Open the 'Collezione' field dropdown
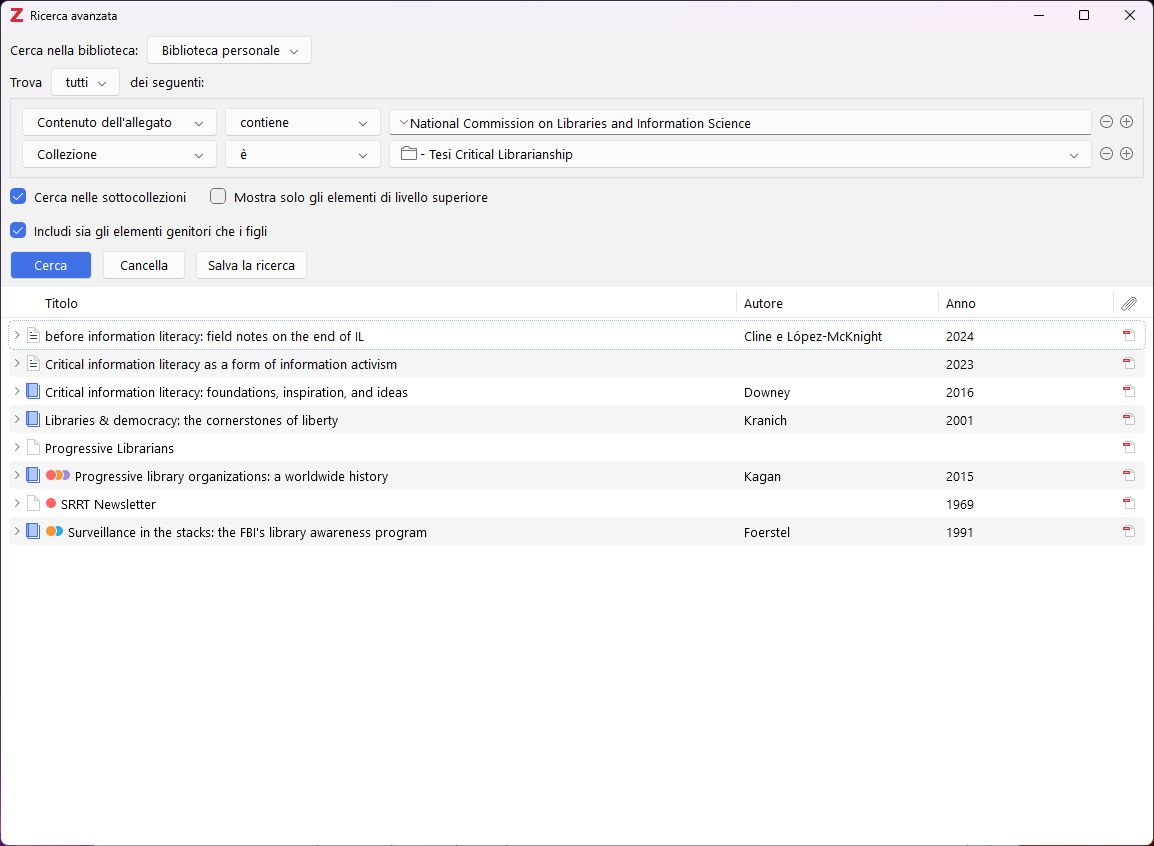The image size is (1154, 846). click(119, 154)
